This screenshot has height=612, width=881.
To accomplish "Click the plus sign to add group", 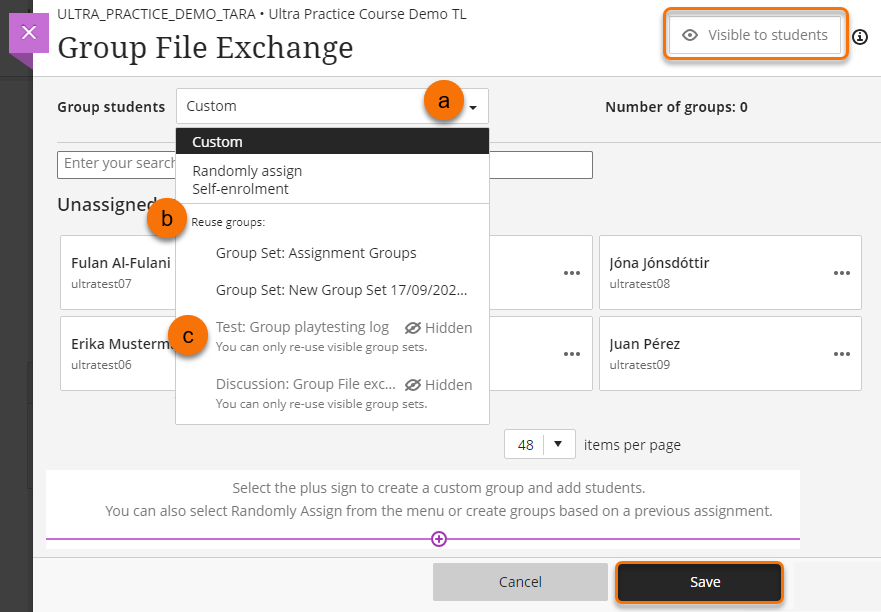I will point(438,539).
